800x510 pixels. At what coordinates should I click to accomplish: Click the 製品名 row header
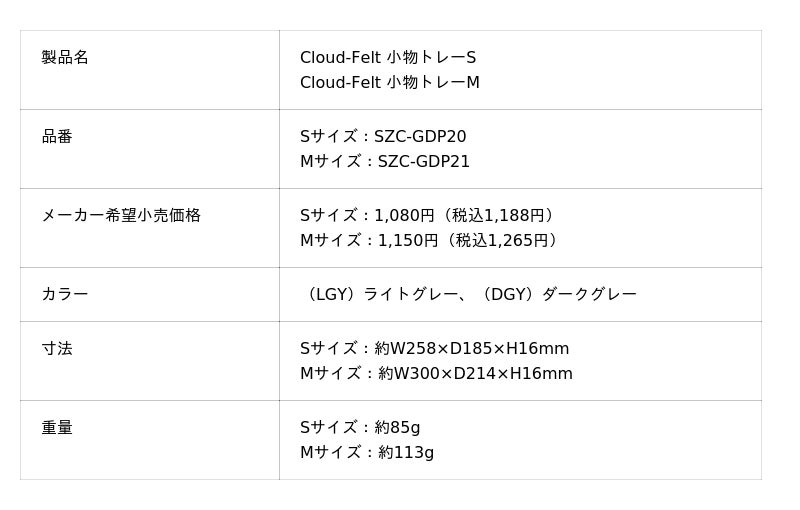click(65, 57)
